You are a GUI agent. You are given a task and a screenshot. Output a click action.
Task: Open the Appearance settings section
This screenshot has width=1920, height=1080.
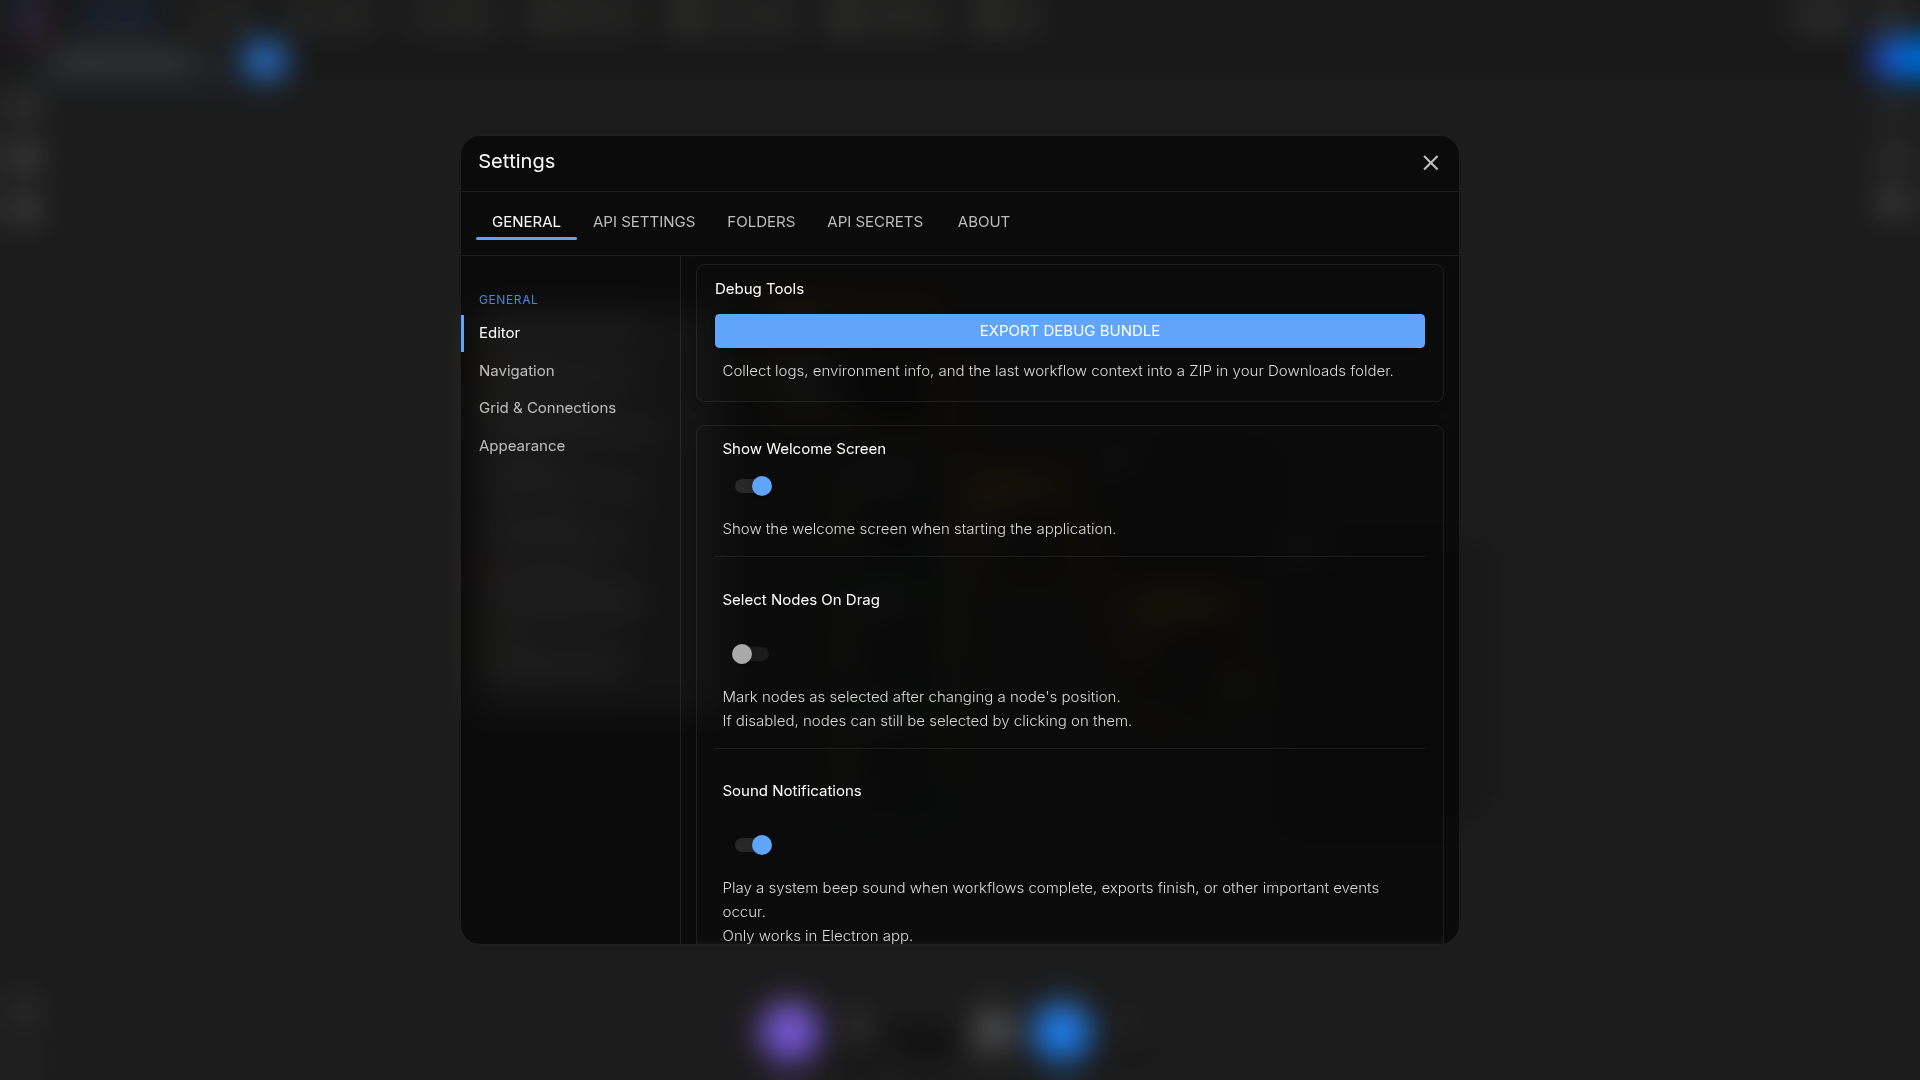[521, 446]
